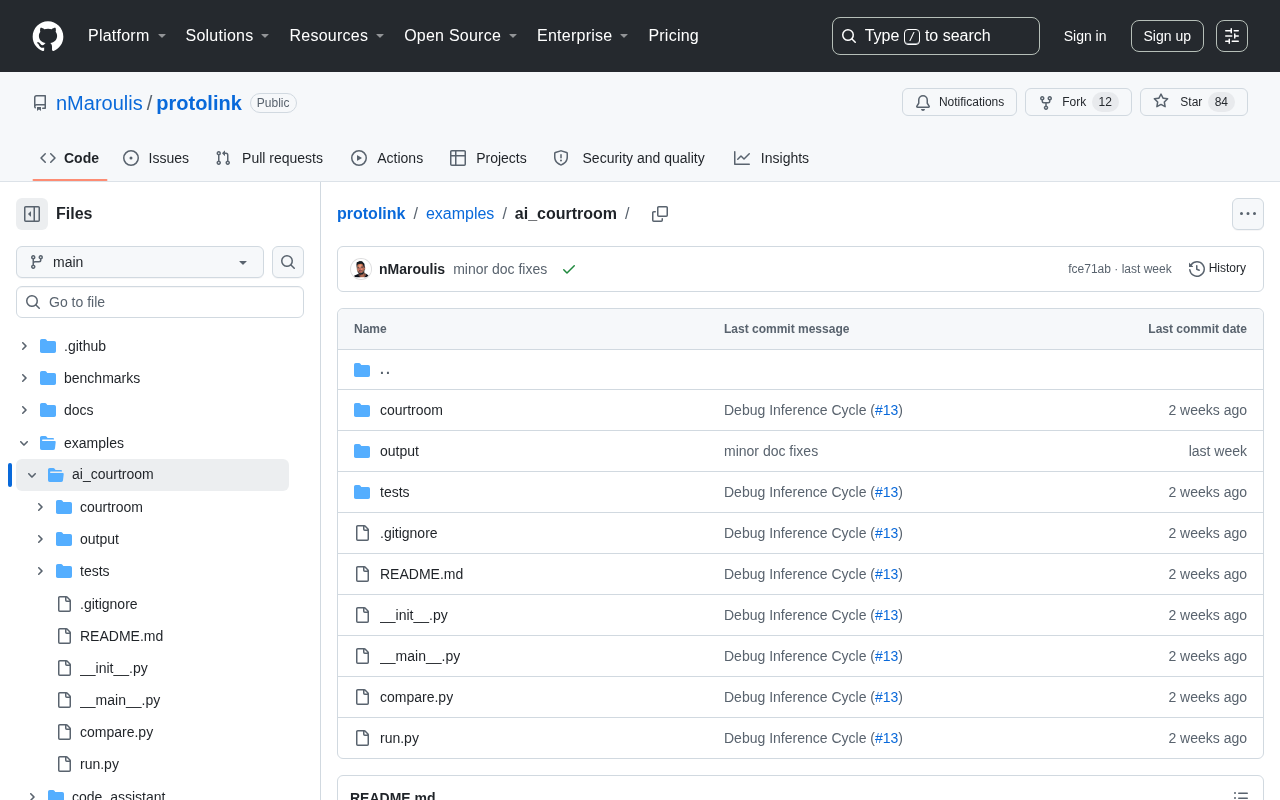Open the Insights tab
The image size is (1280, 800).
[771, 158]
